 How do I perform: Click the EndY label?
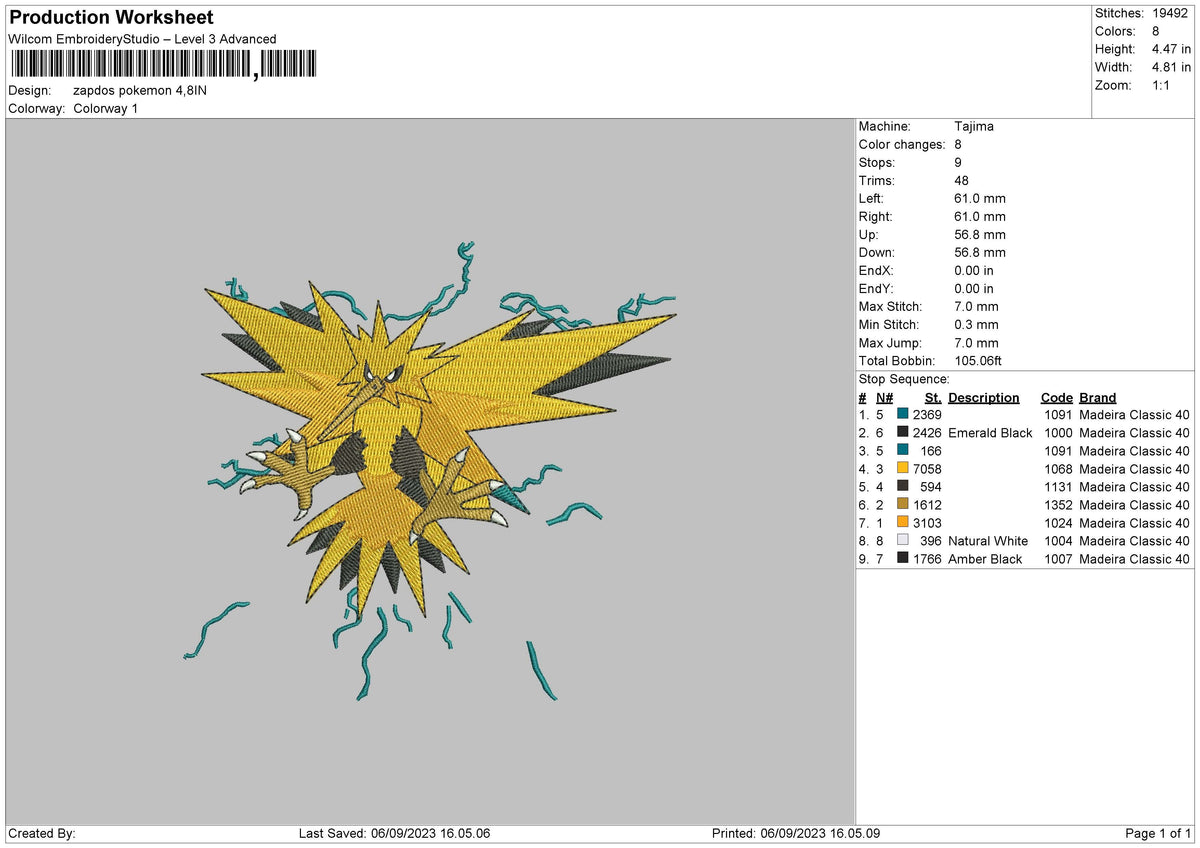(876, 289)
